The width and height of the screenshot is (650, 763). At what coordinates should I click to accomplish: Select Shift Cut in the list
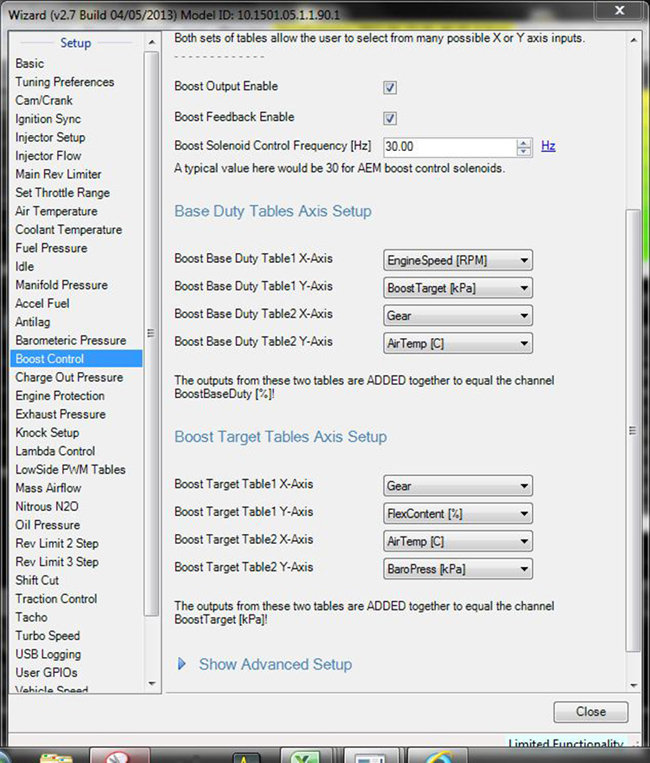[37, 581]
